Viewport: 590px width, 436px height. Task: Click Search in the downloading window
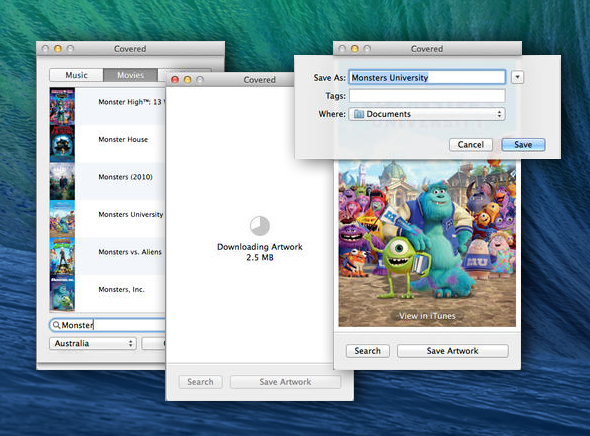pyautogui.click(x=200, y=382)
